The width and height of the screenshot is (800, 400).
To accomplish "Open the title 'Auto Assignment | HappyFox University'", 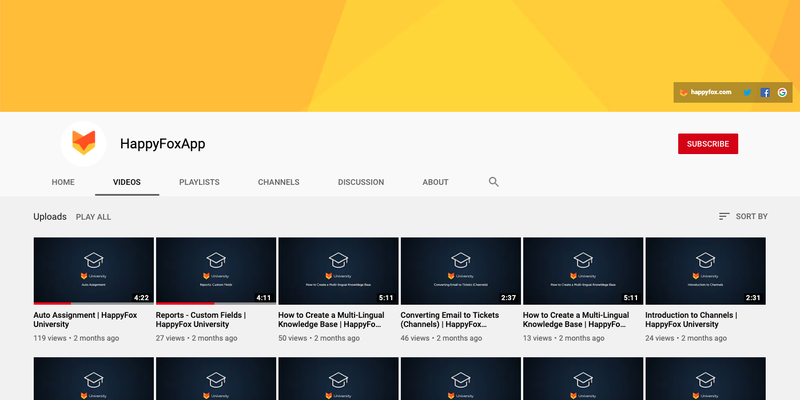I will click(85, 320).
